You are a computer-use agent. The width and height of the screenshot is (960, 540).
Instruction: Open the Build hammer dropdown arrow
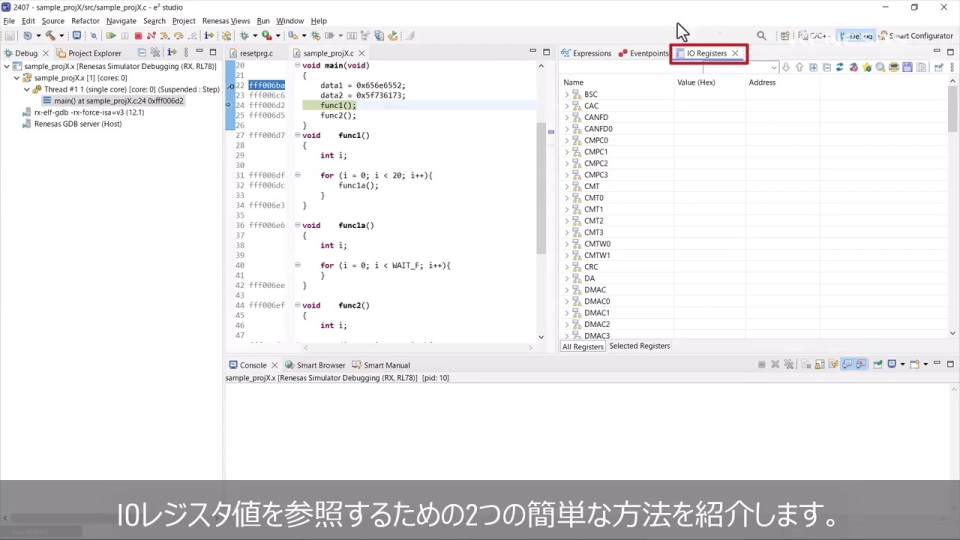pyautogui.click(x=61, y=36)
